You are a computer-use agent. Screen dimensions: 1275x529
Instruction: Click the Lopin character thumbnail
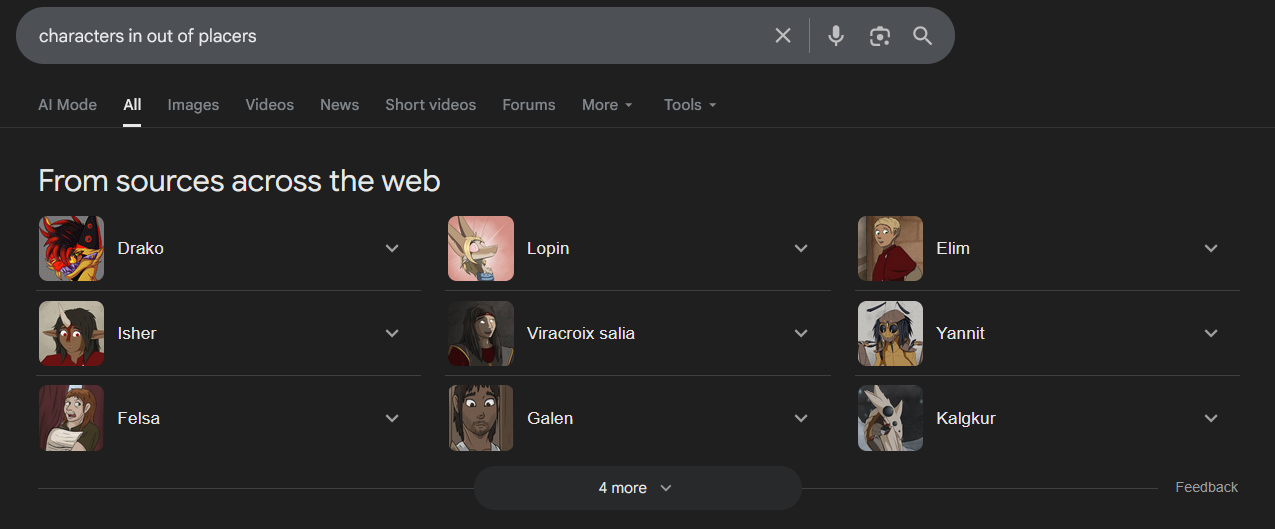(481, 248)
